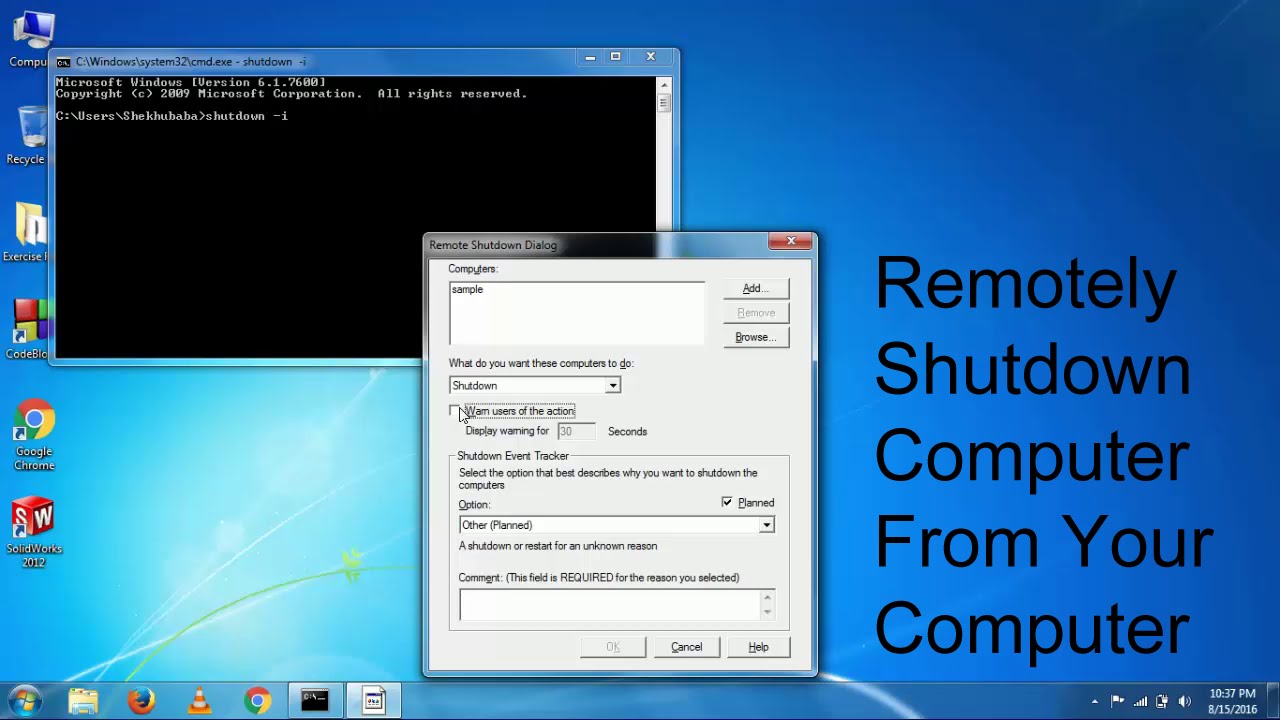The image size is (1280, 720).
Task: Launch Firefox from the taskbar
Action: (141, 701)
